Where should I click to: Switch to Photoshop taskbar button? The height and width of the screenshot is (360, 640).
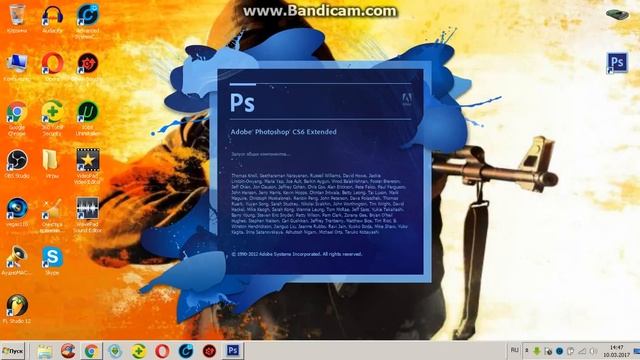click(x=233, y=351)
